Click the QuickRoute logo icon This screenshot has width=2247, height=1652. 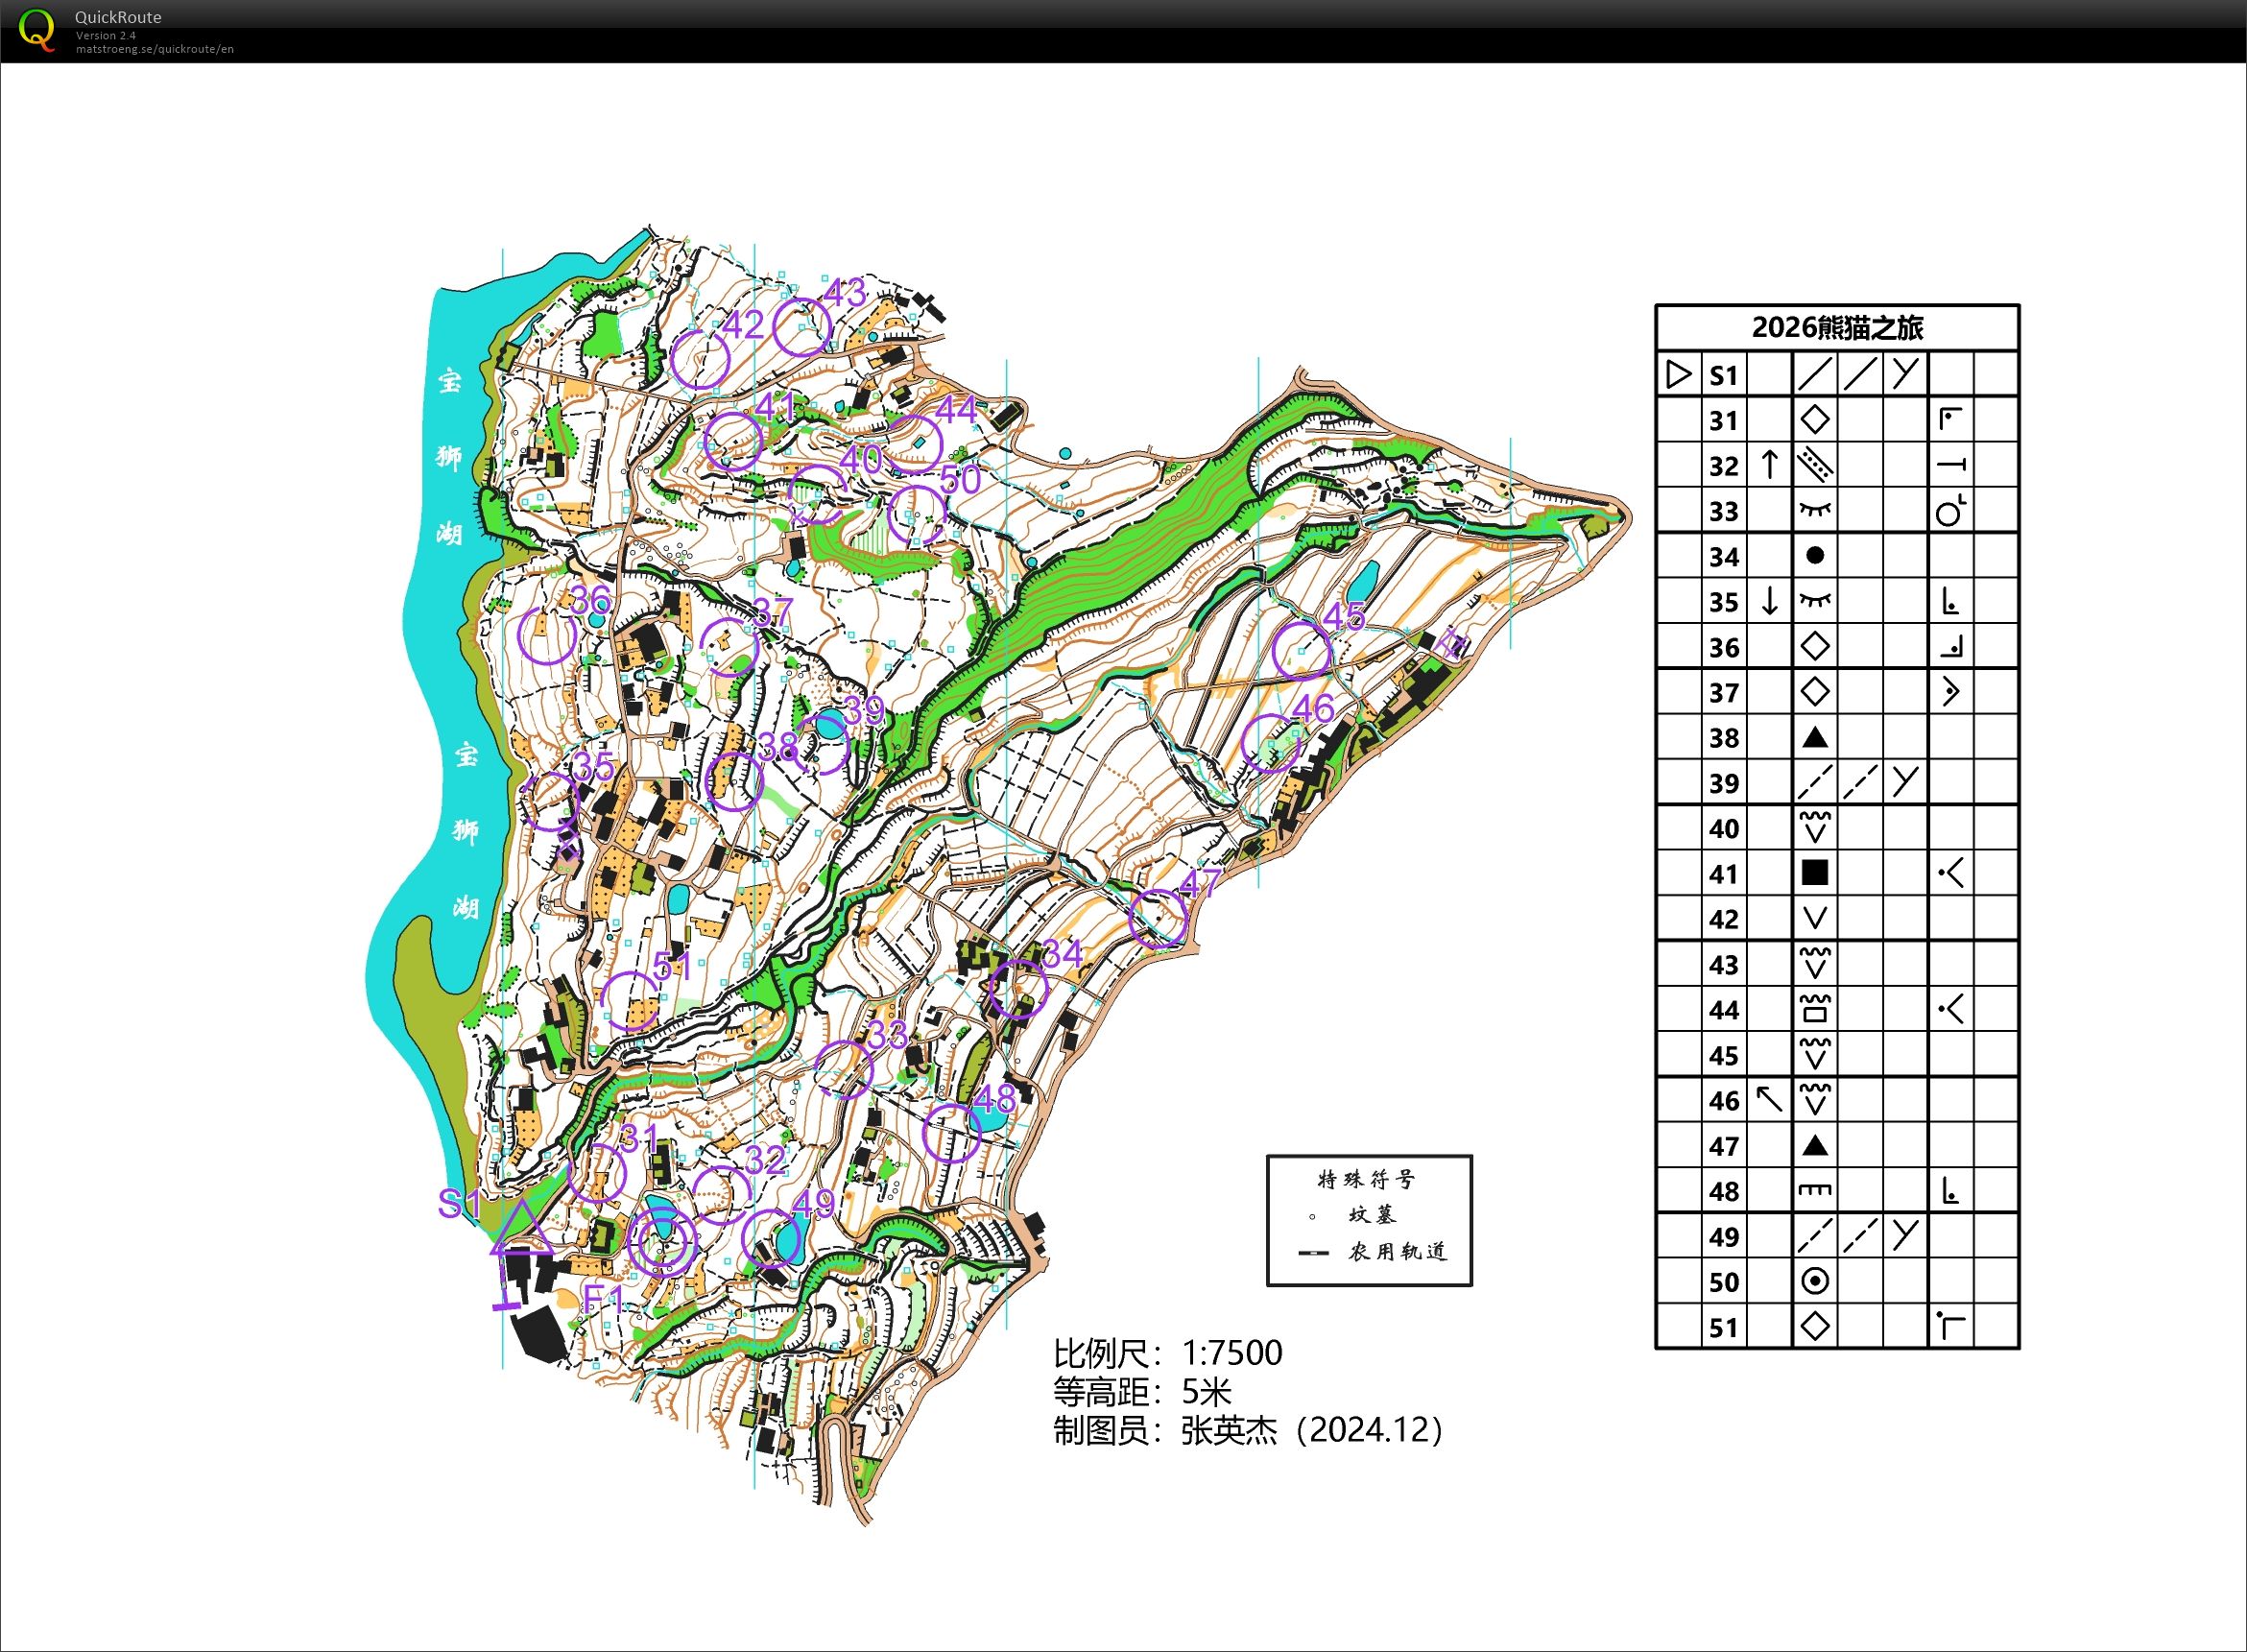(37, 30)
